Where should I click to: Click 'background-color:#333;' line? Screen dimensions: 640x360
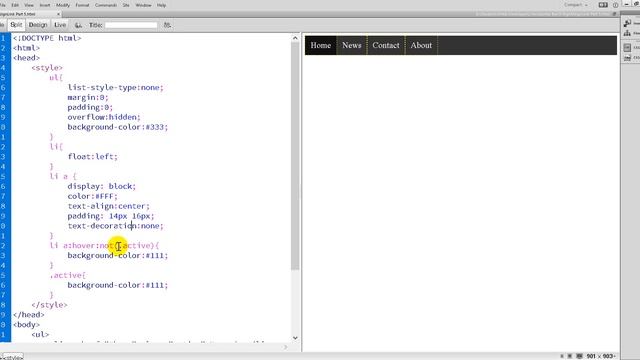click(x=118, y=127)
